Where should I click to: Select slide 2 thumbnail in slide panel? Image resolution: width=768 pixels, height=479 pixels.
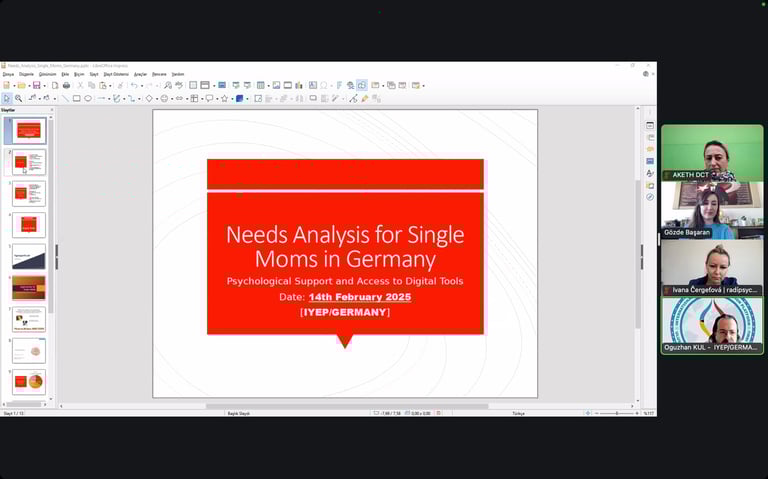click(x=28, y=162)
